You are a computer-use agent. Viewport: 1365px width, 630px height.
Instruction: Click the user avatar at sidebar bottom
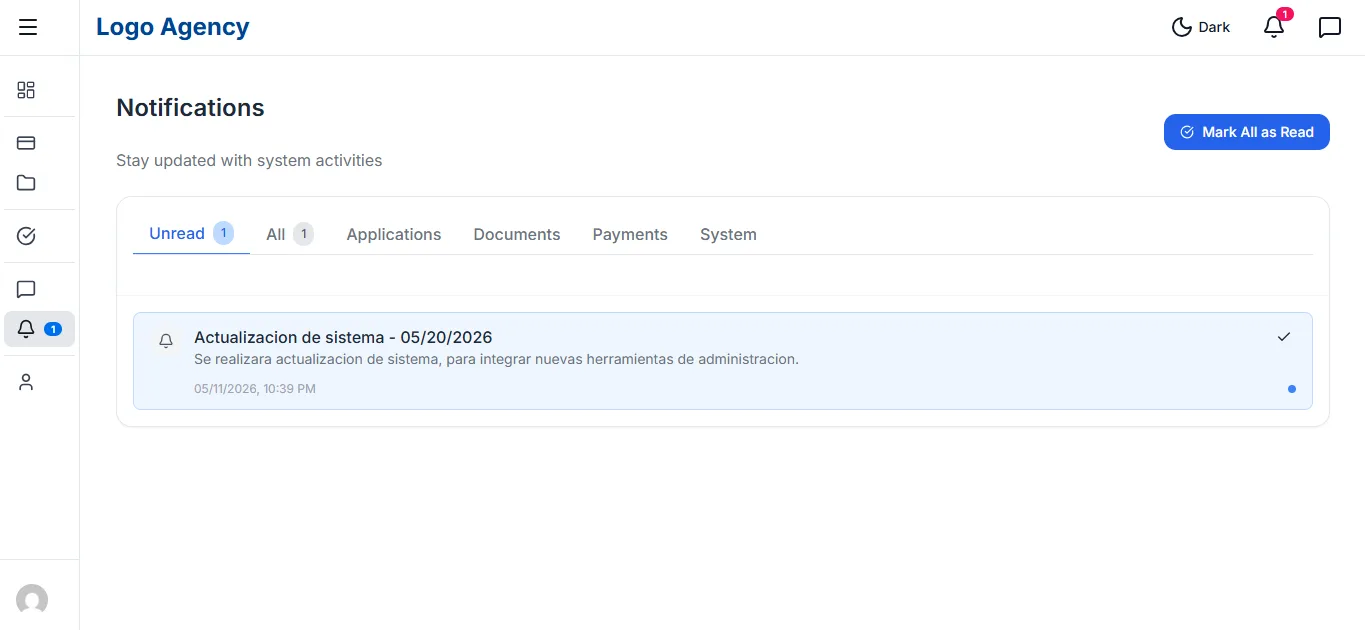point(32,600)
